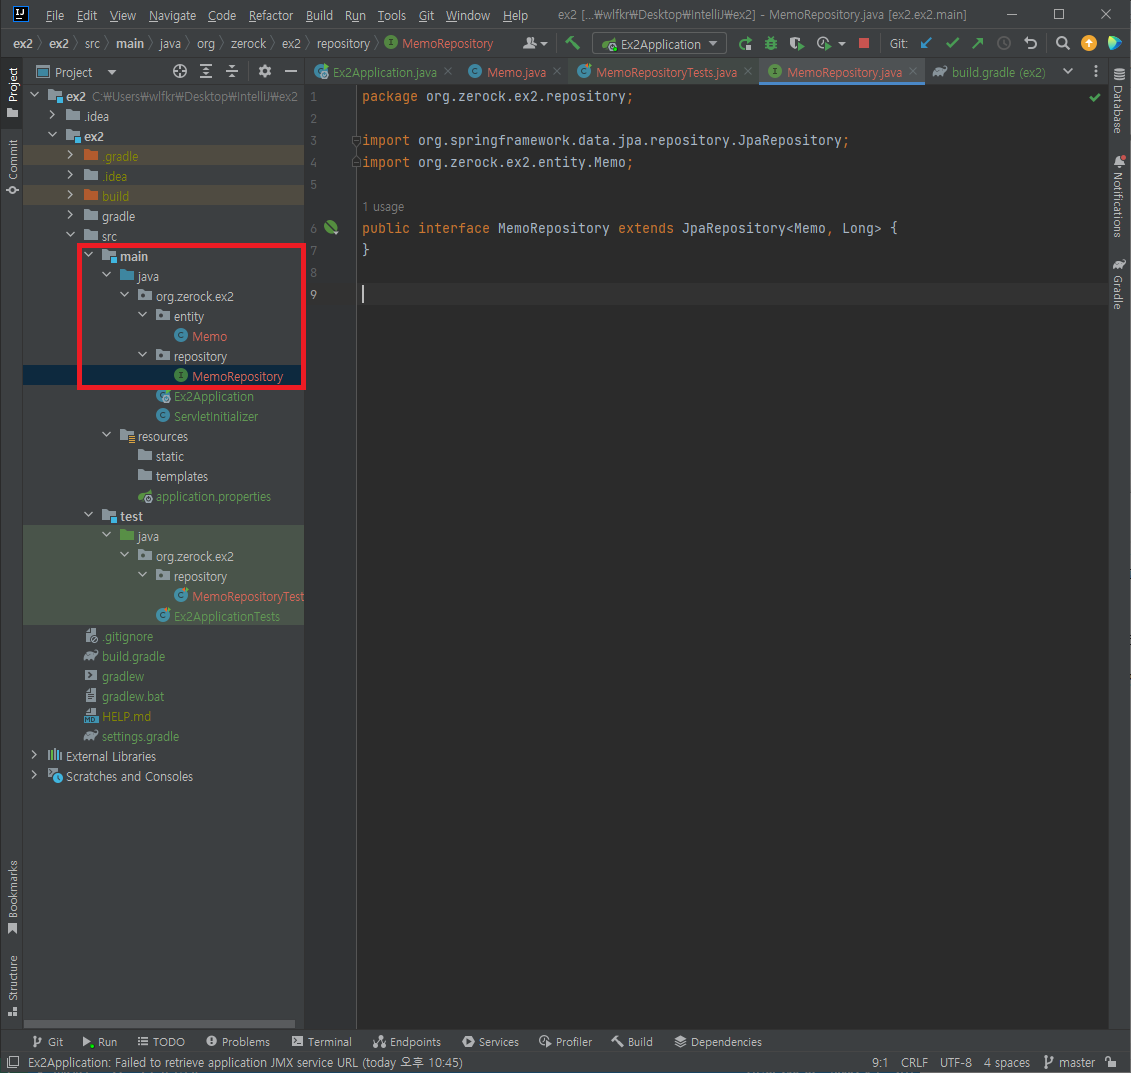
Task: Click the Rollback undo icon
Action: coord(1031,43)
